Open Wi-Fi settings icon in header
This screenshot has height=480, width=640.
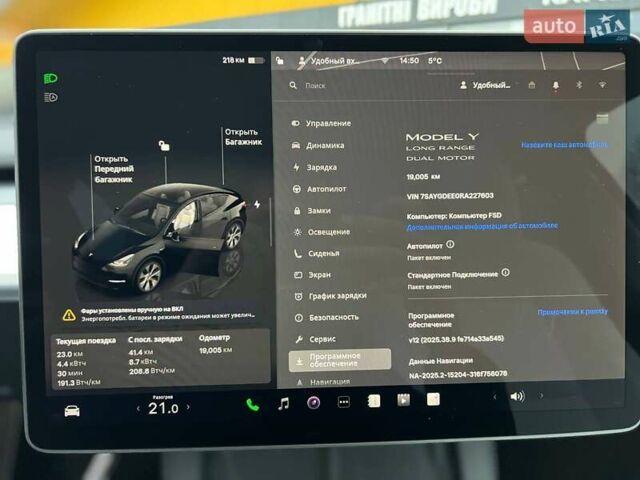coord(602,85)
